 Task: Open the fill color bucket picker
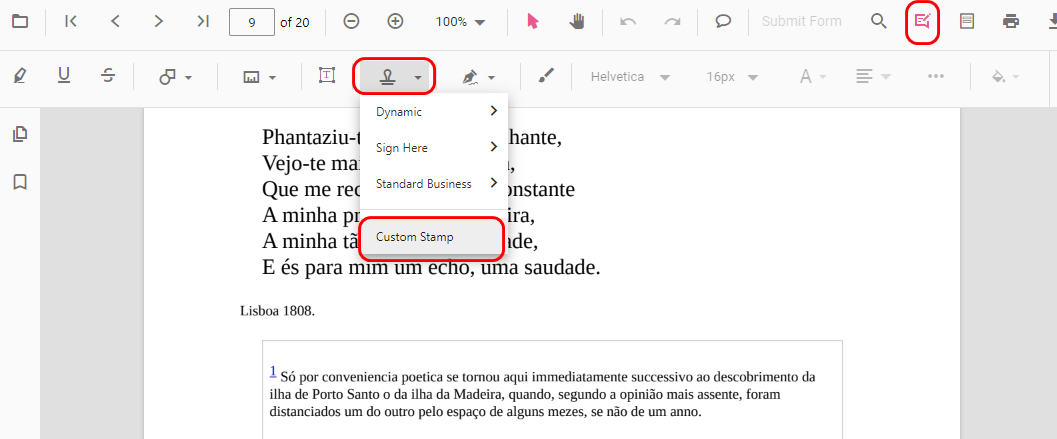click(x=1004, y=77)
